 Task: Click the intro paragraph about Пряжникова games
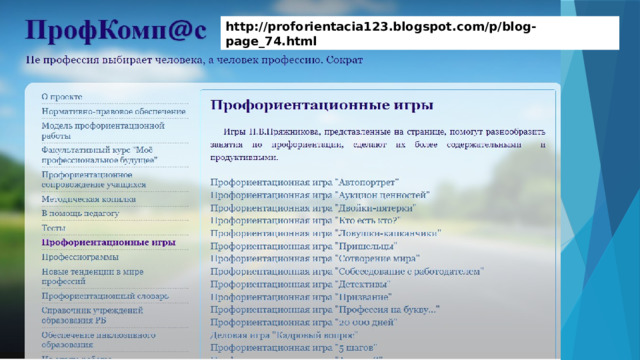[x=378, y=144]
